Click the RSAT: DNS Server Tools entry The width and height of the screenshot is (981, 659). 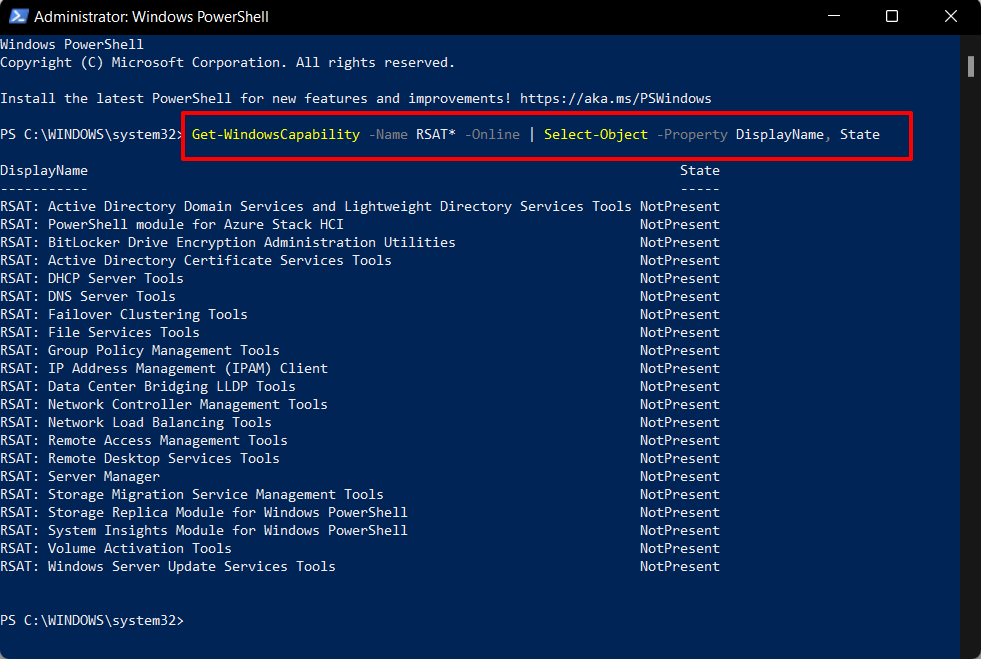coord(91,296)
